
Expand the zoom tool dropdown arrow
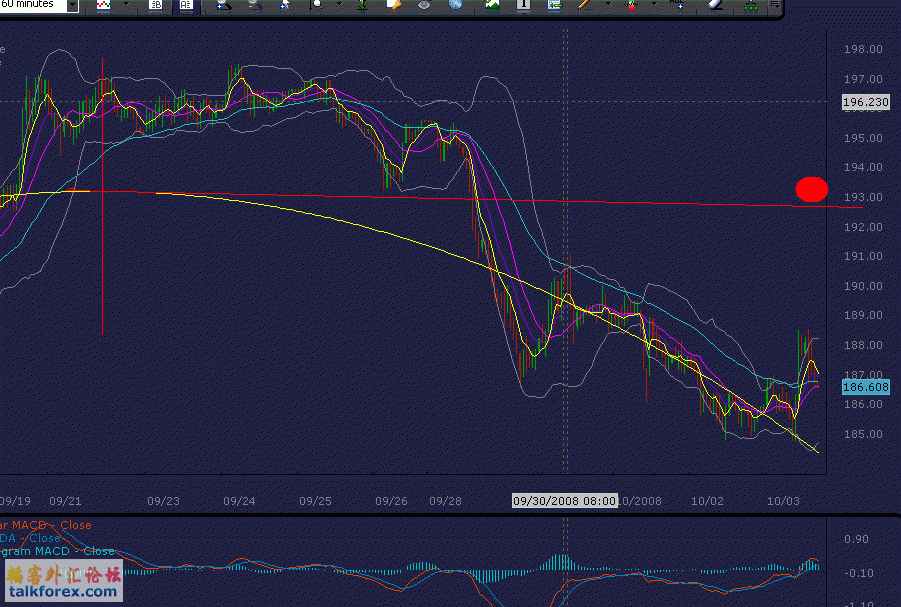(340, 5)
